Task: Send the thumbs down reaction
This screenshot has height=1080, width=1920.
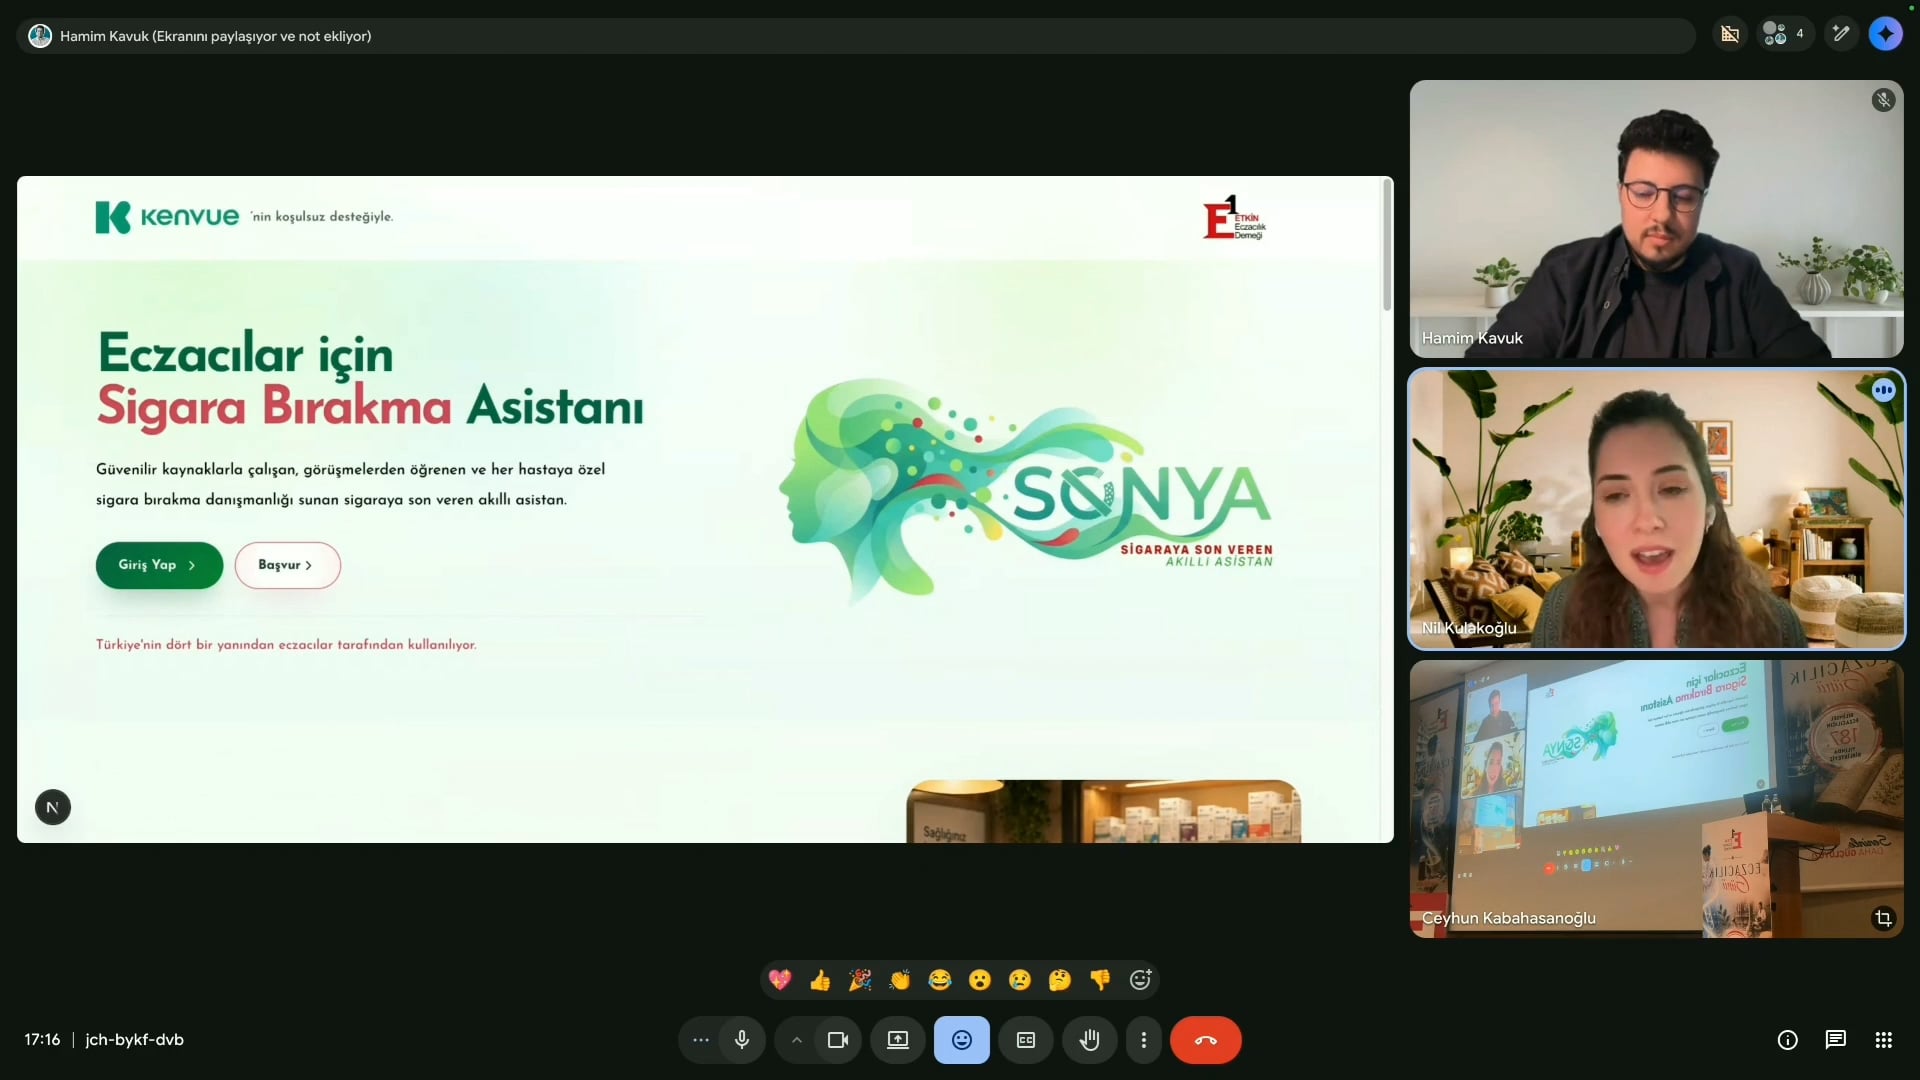Action: coord(1100,980)
